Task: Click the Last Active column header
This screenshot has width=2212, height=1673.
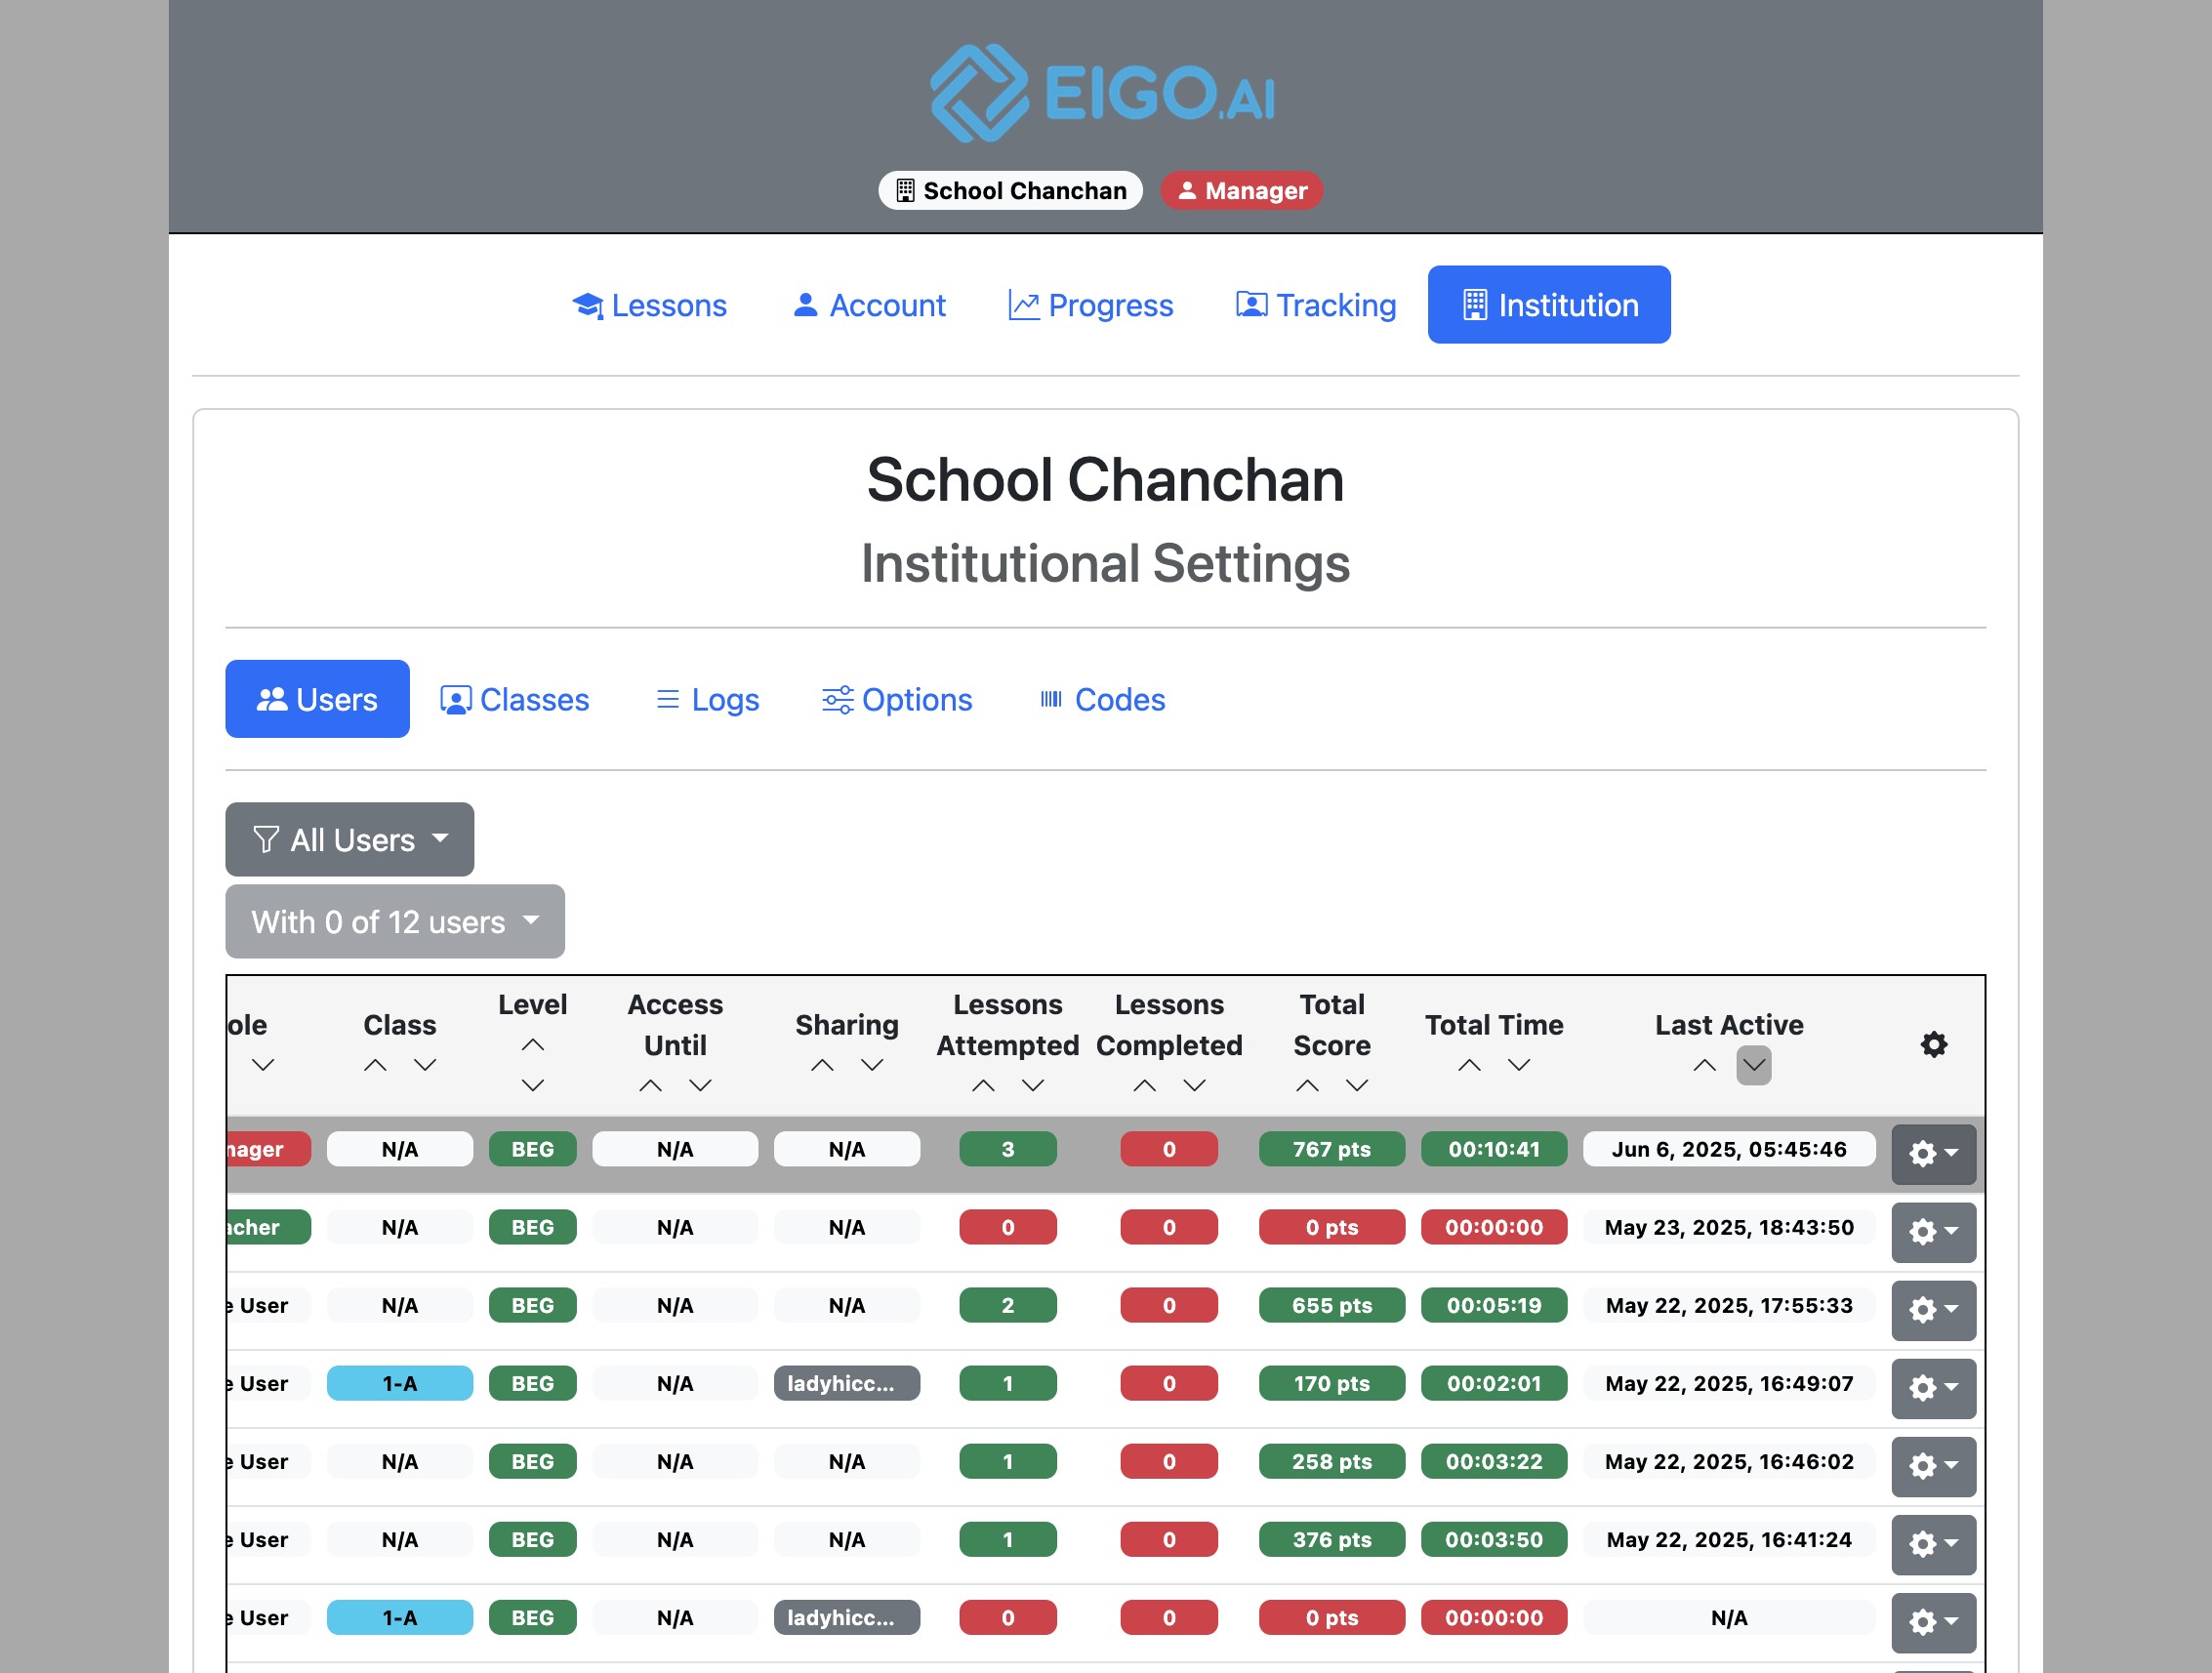Action: click(x=1729, y=1025)
